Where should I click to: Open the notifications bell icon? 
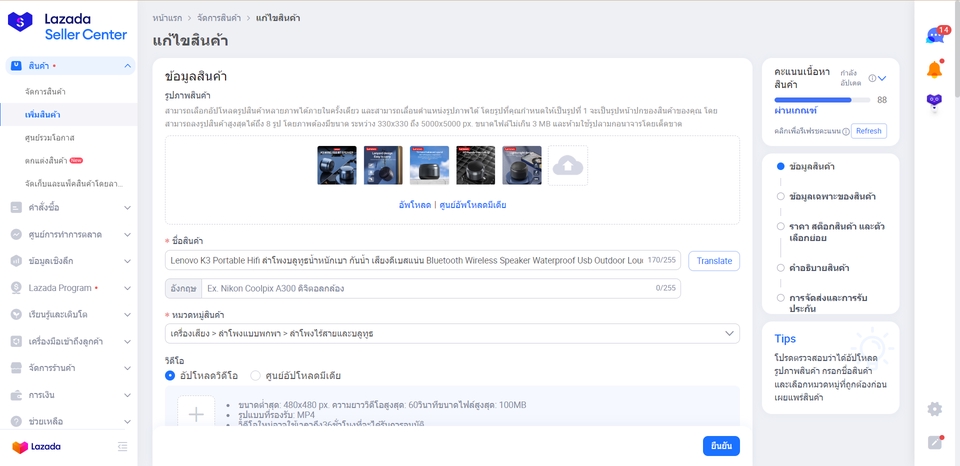click(x=934, y=69)
